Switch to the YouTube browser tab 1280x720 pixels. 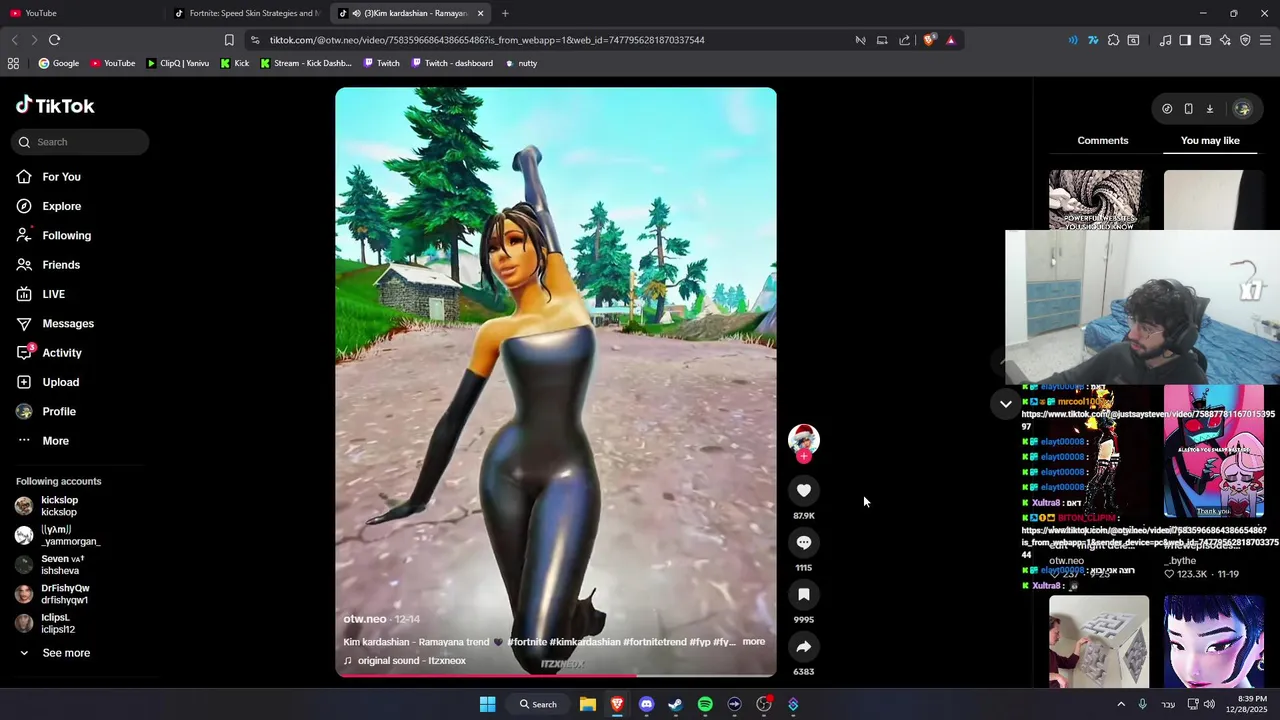point(82,13)
